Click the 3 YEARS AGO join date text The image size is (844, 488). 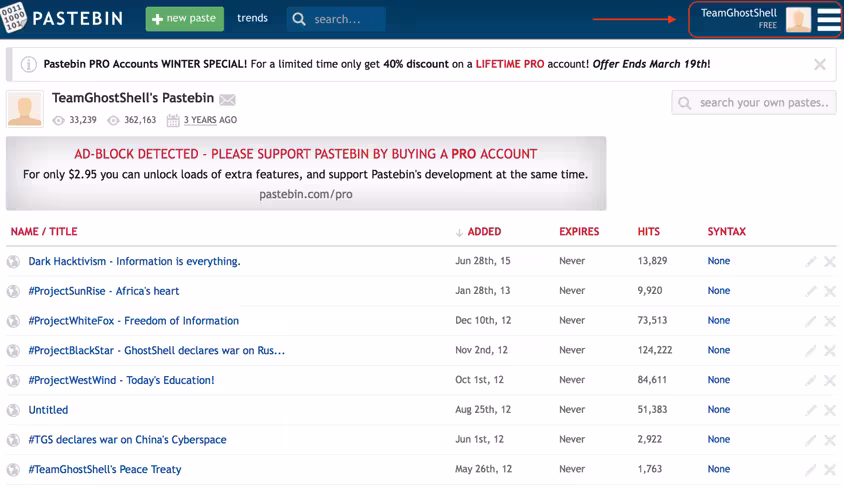(210, 120)
